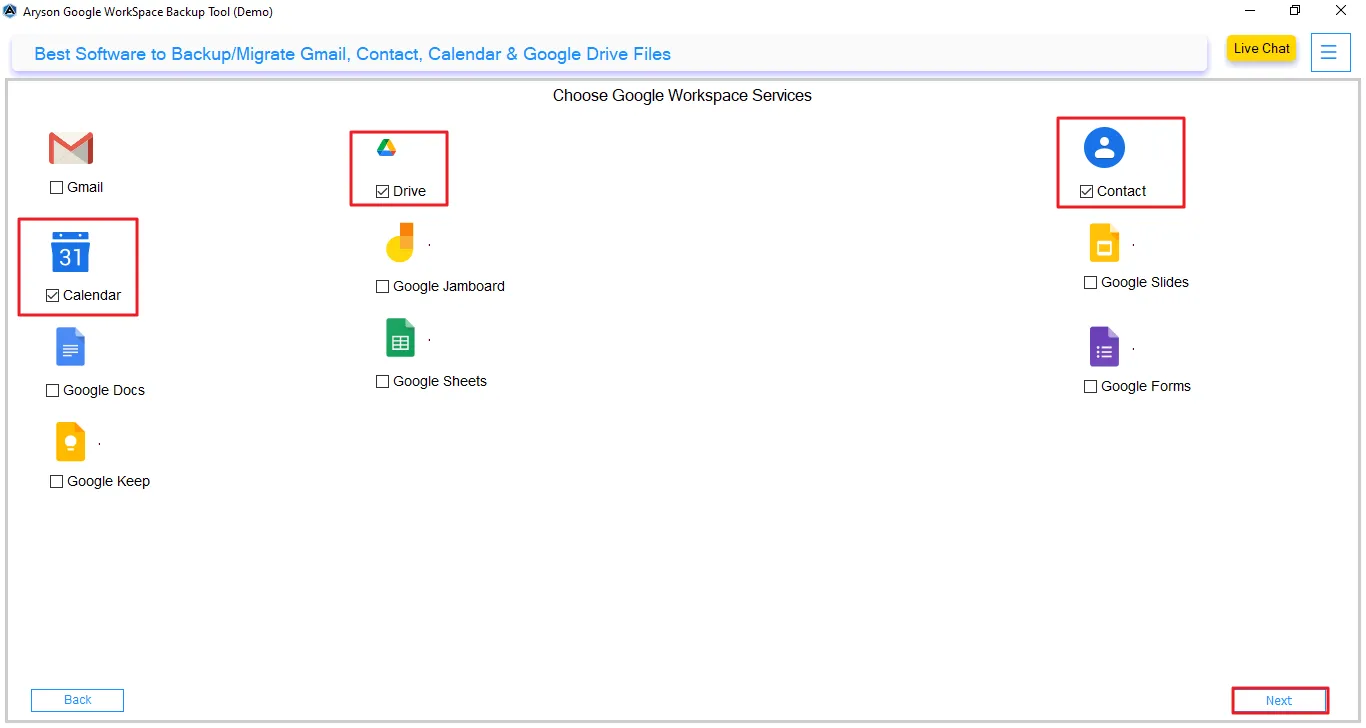Image resolution: width=1366 pixels, height=728 pixels.
Task: Click the Contact service icon
Action: click(x=1104, y=147)
